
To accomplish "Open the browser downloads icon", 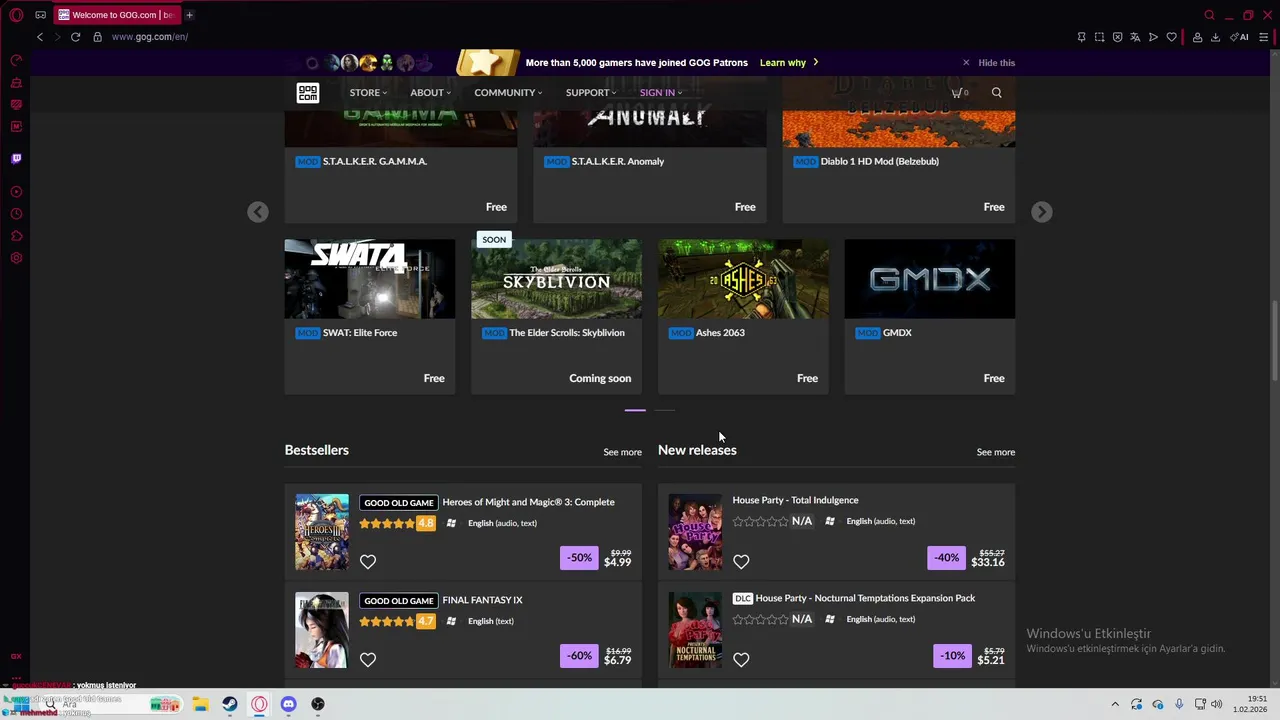I will tap(1215, 37).
